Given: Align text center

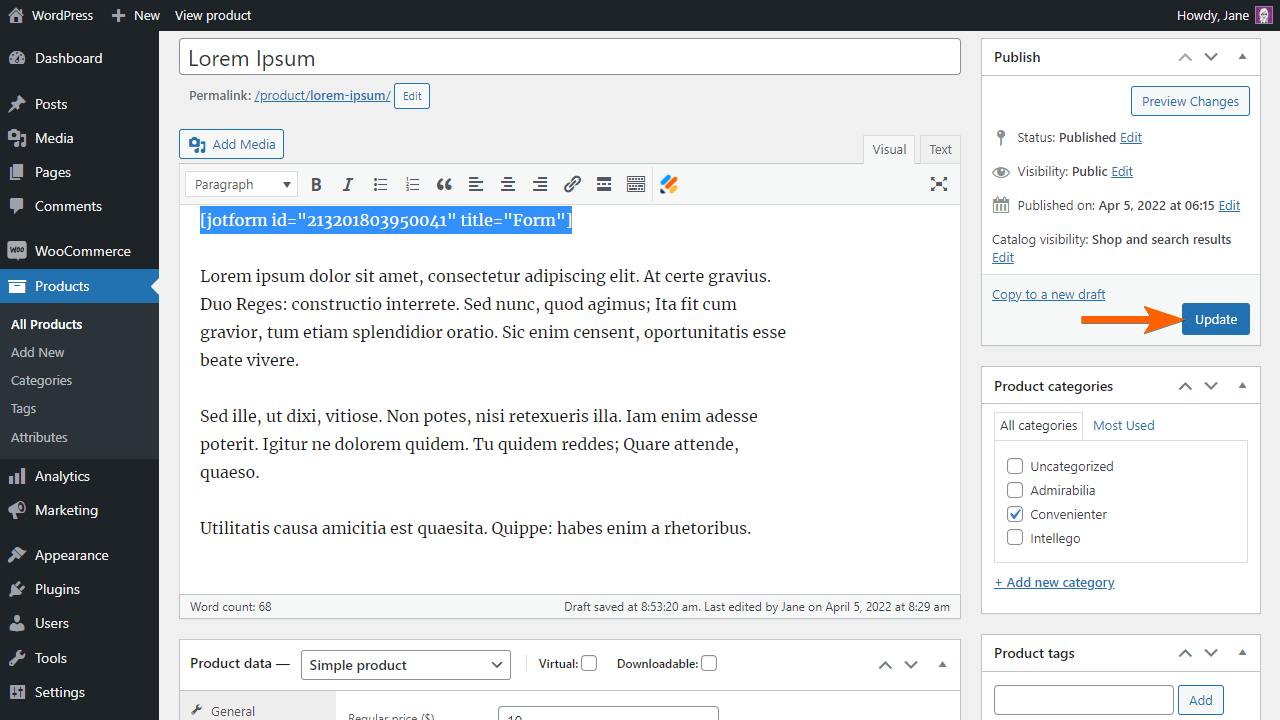Looking at the screenshot, I should click(x=507, y=184).
